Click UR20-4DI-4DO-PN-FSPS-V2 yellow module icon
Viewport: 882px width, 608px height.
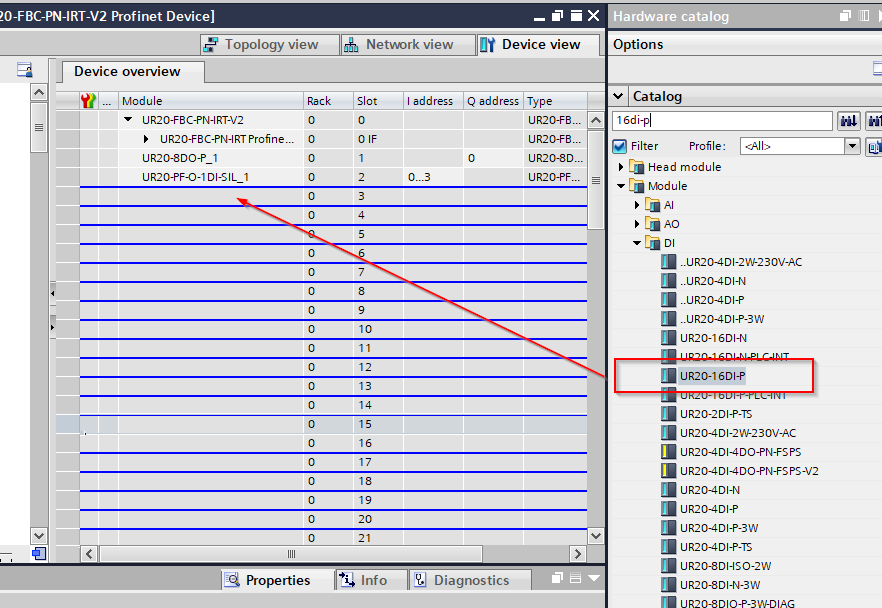click(x=668, y=471)
